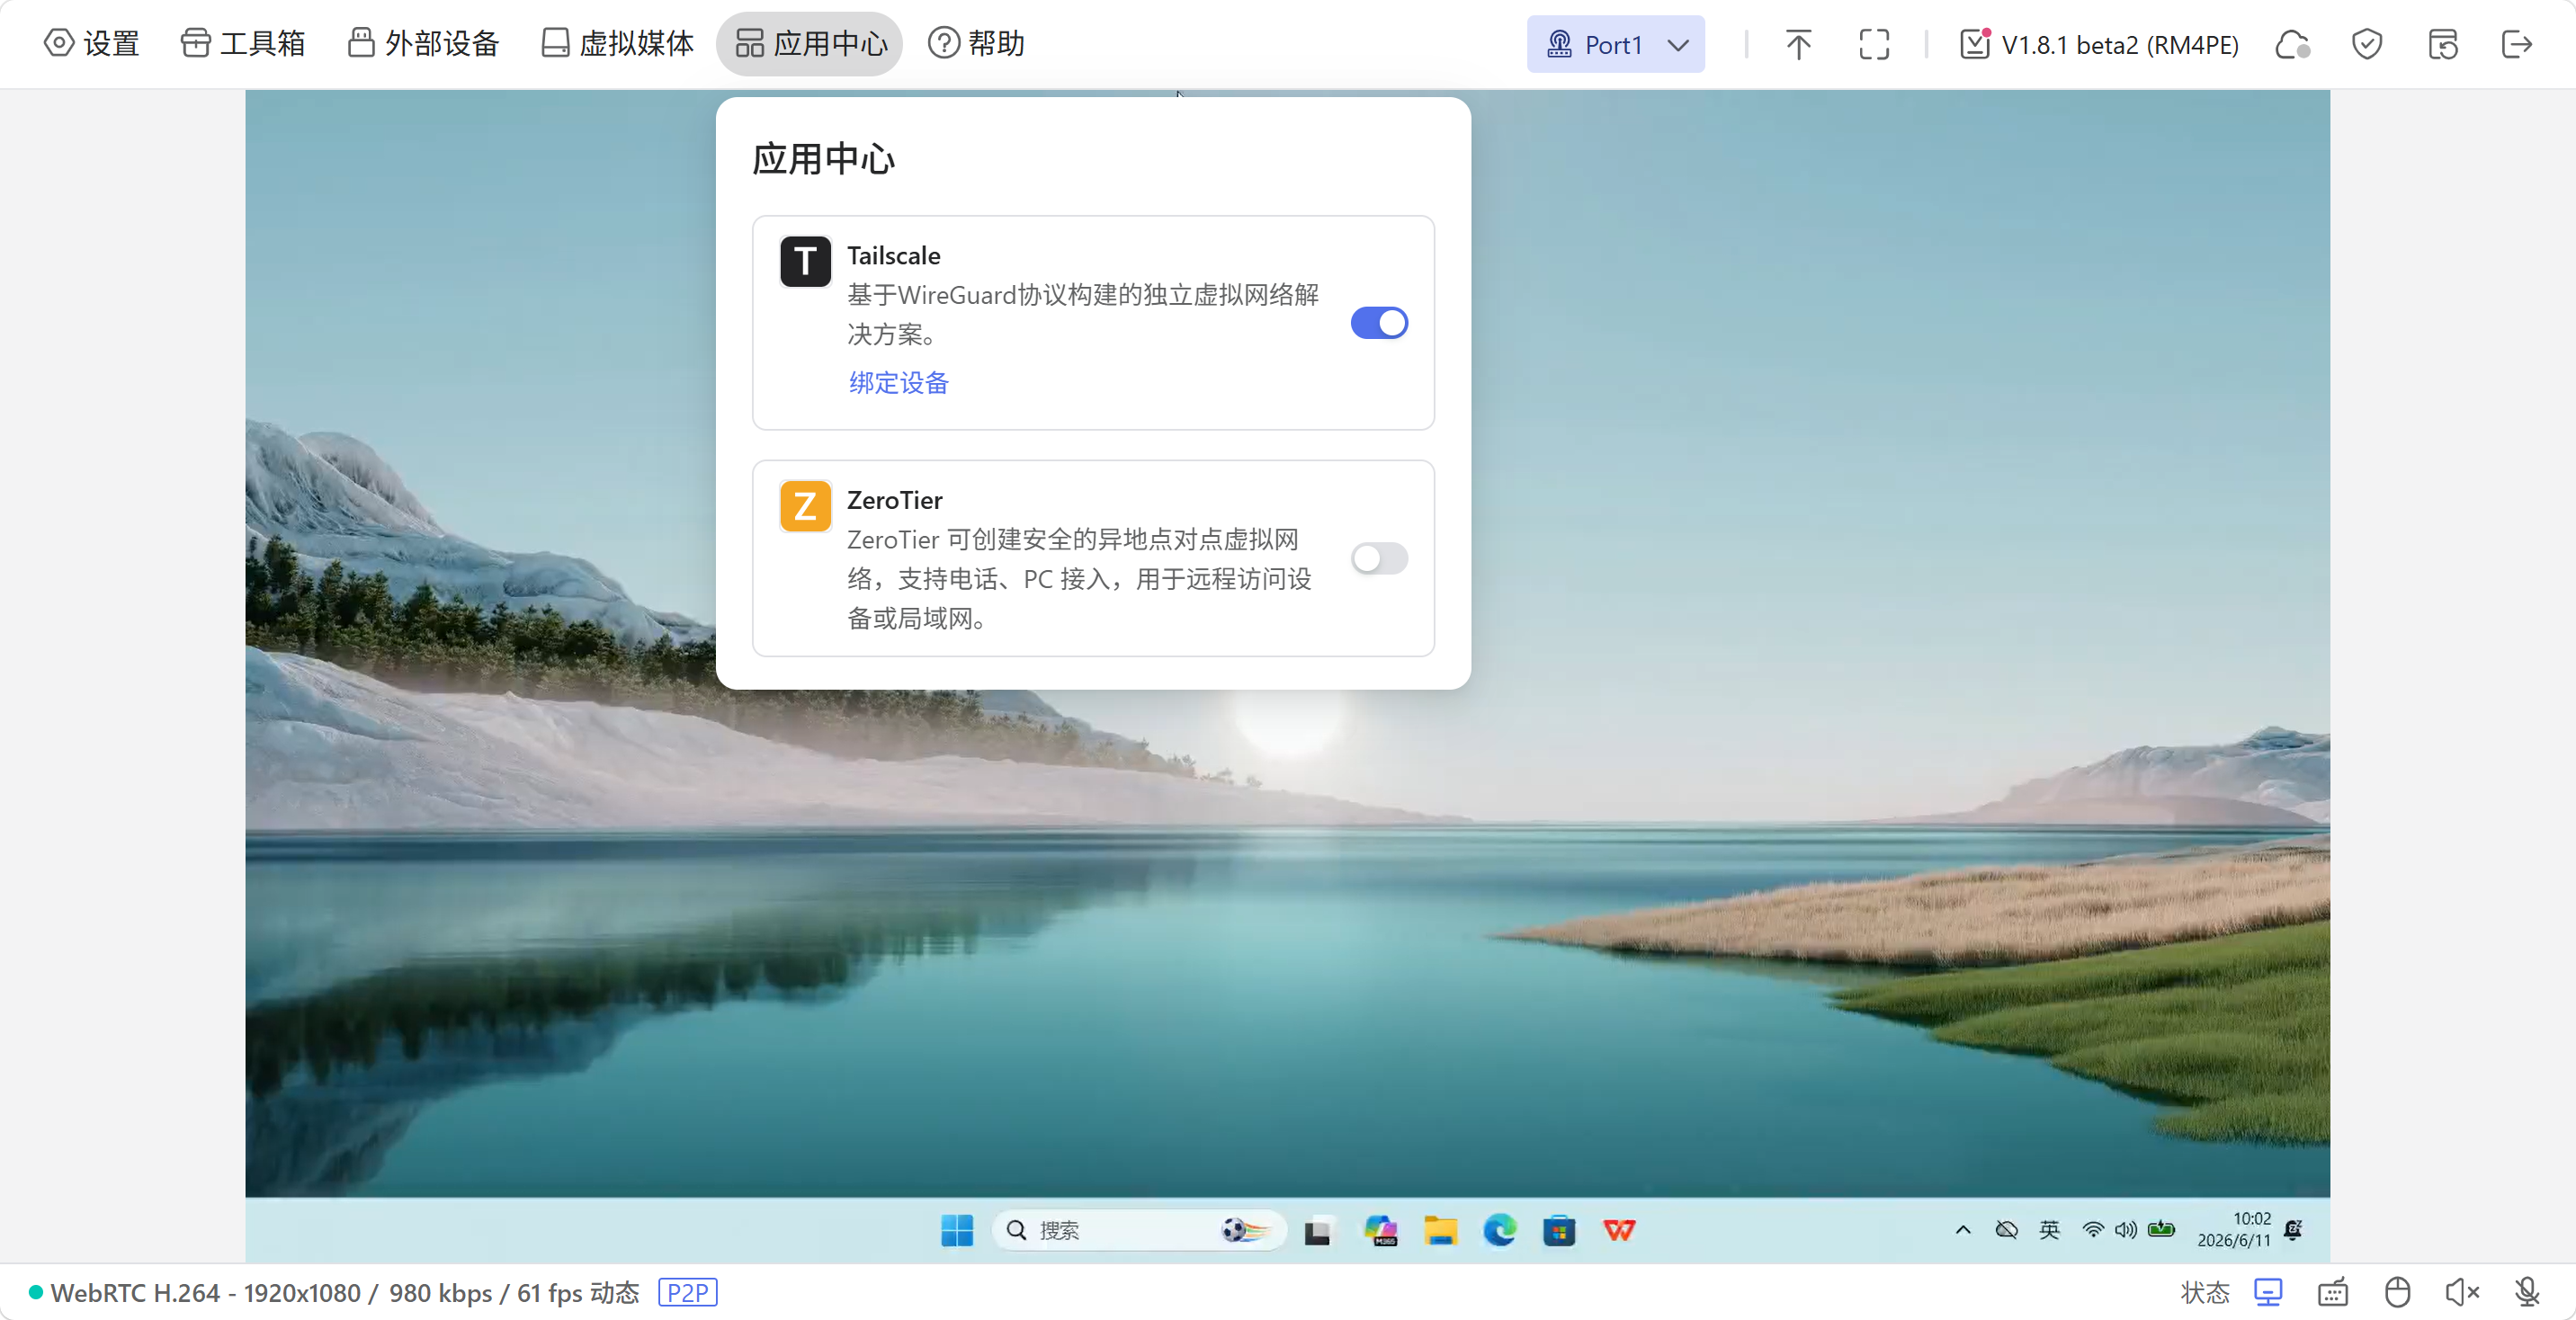Close the 应用中心 app center menu
Image resolution: width=2576 pixels, height=1320 pixels.
pos(810,44)
